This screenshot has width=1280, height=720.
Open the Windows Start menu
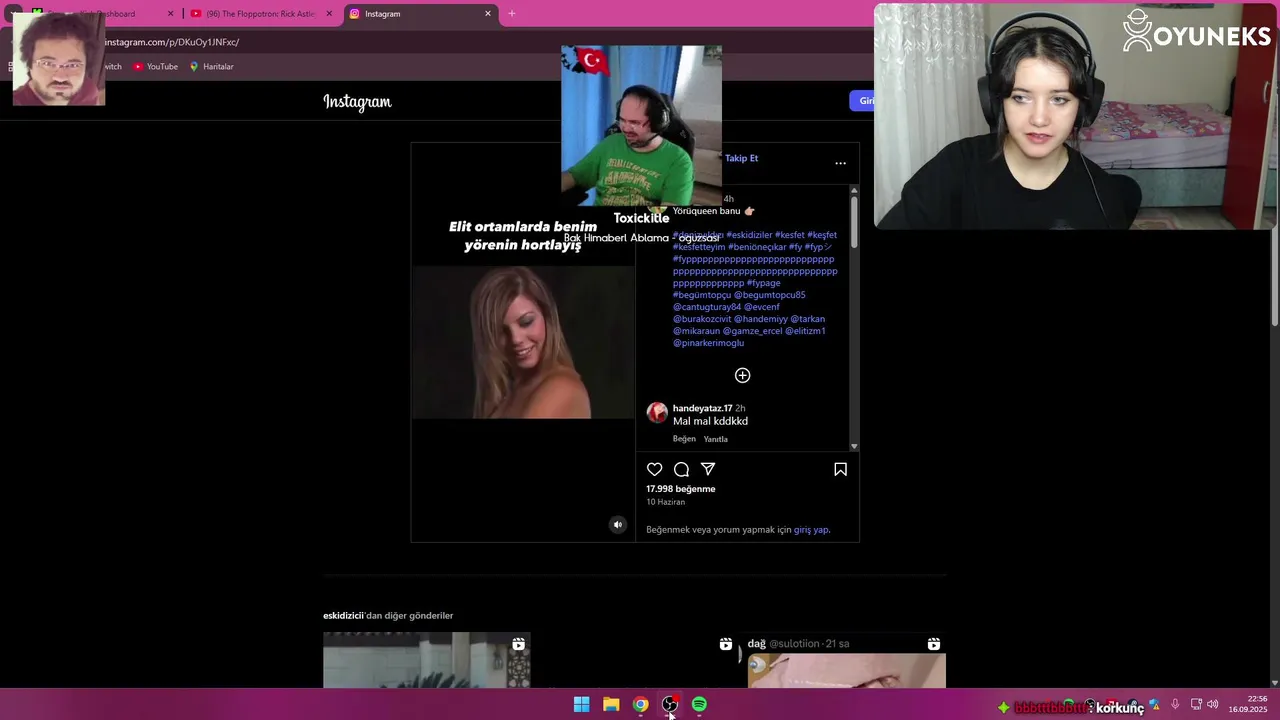click(581, 705)
